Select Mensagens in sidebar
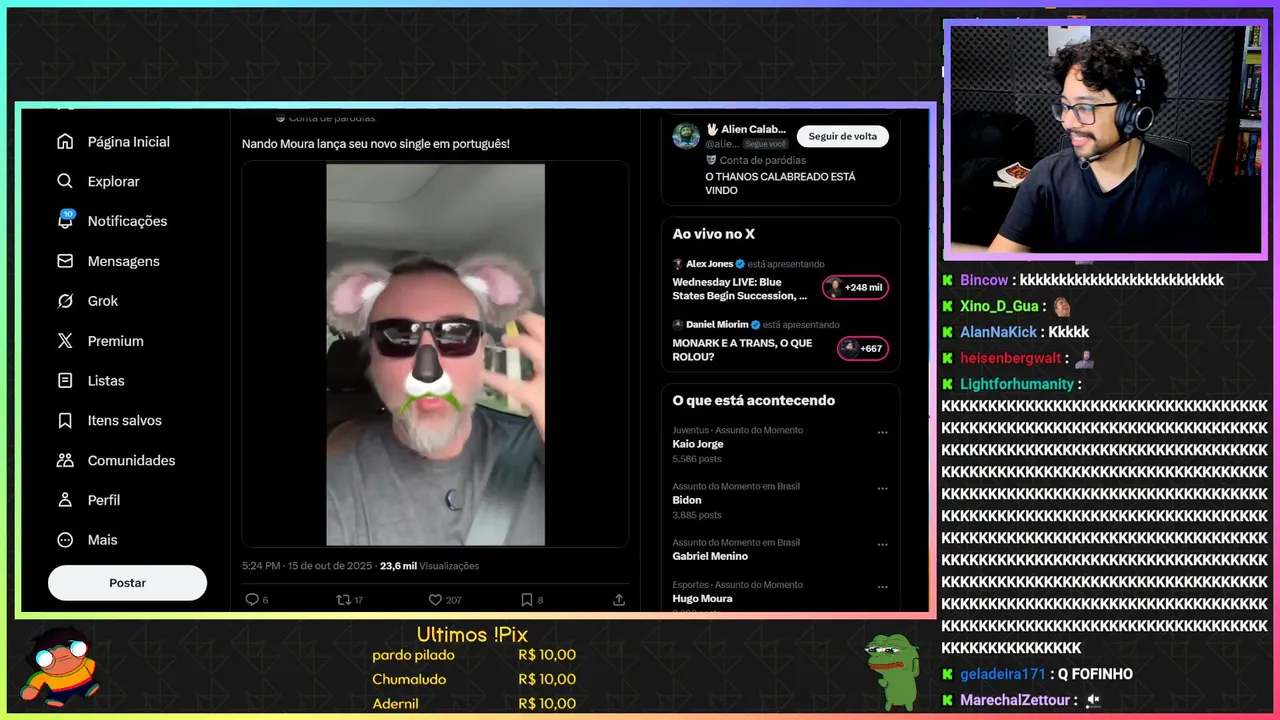The height and width of the screenshot is (720, 1280). 123,261
